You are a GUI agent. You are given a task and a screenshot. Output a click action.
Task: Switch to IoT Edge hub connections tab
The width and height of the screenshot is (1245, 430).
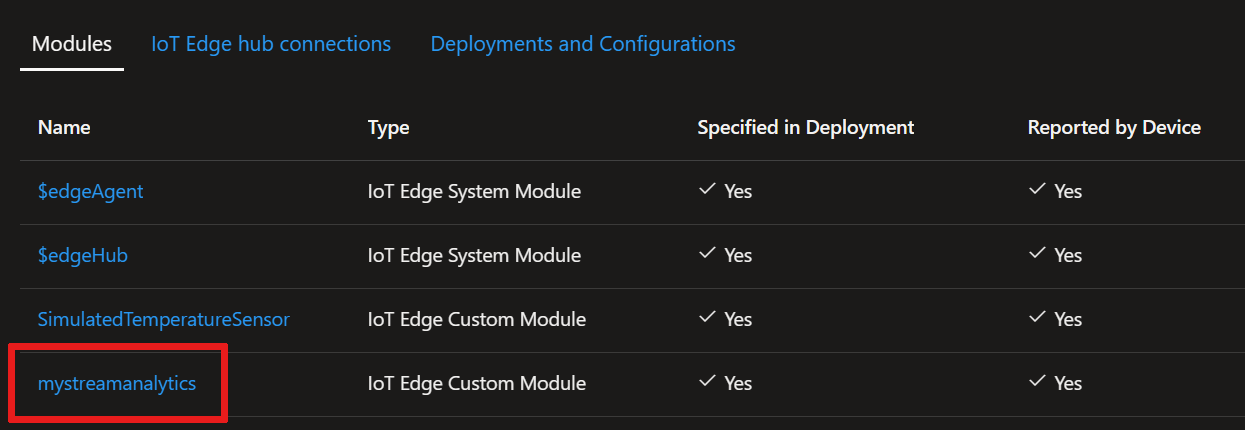tap(271, 44)
